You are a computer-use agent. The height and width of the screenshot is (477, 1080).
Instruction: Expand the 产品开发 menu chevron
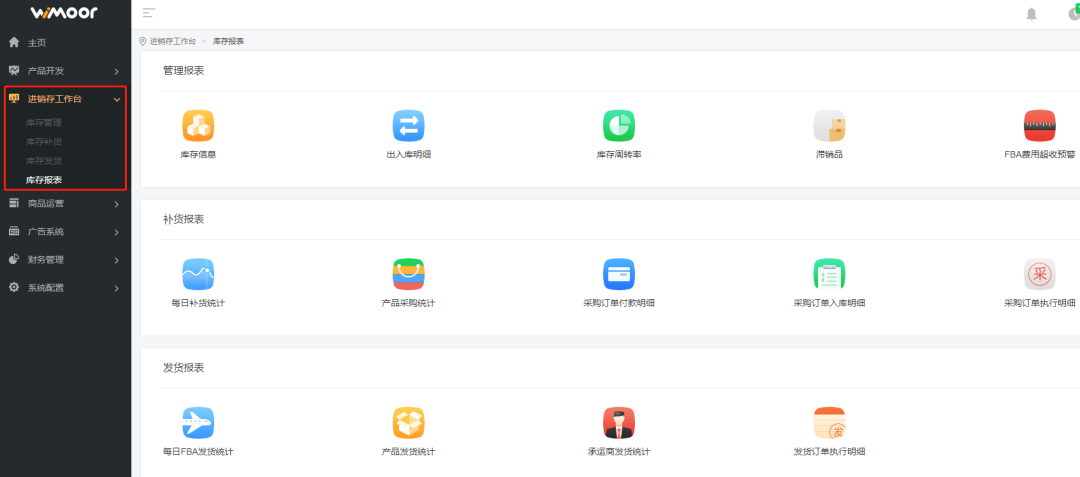click(x=116, y=72)
